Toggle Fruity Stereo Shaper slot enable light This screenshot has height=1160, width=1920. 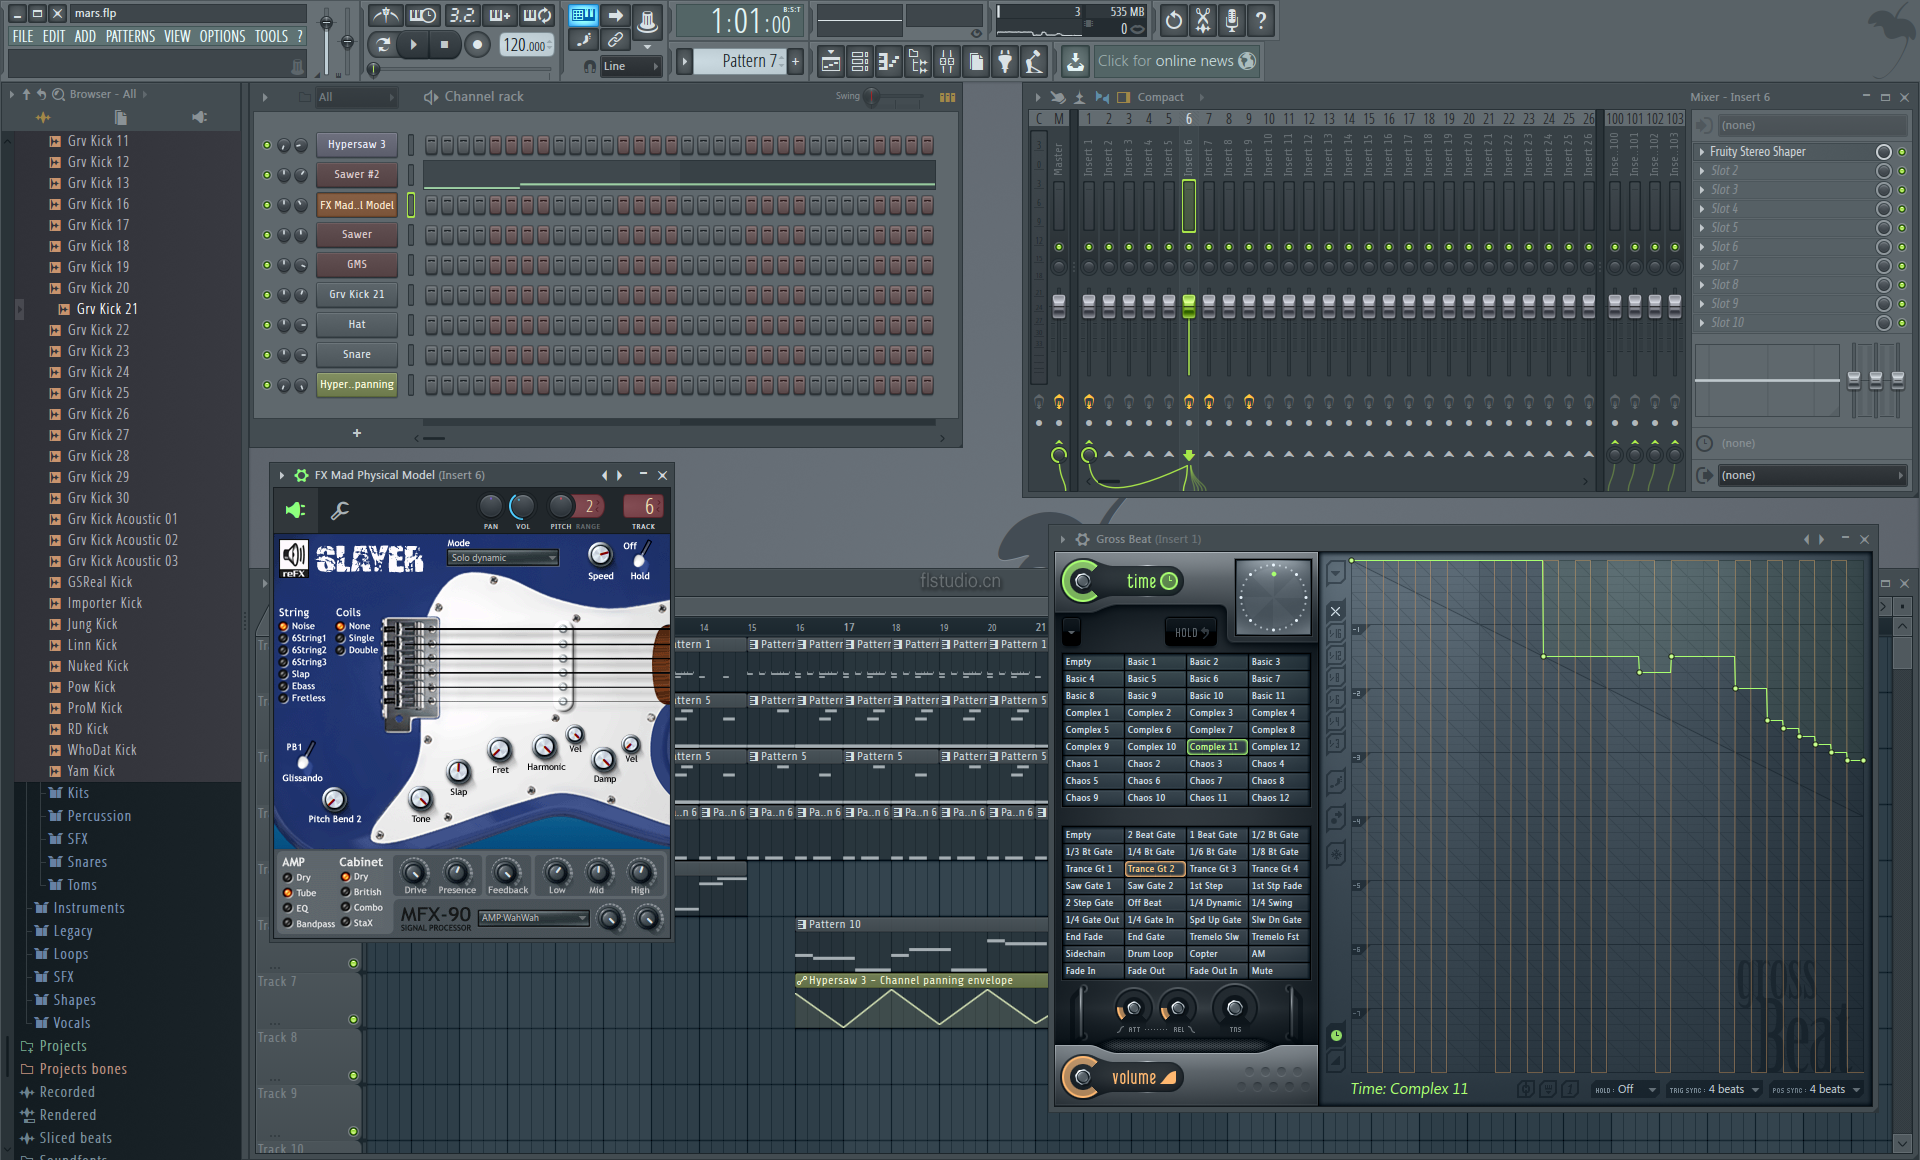(x=1902, y=152)
